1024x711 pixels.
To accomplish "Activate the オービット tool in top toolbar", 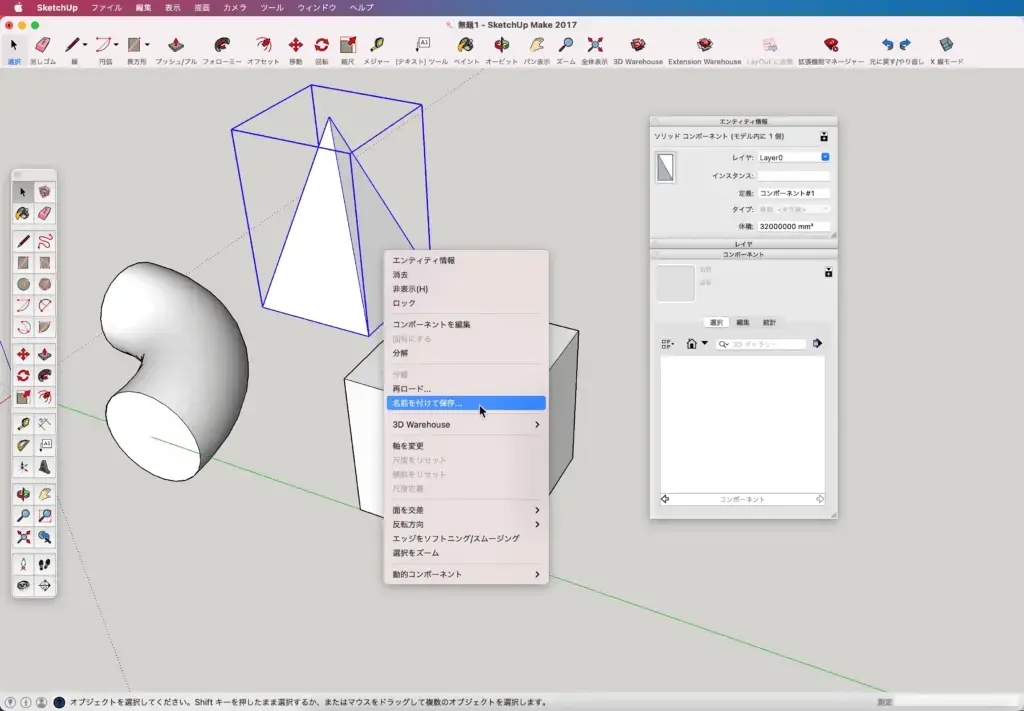I will point(502,44).
